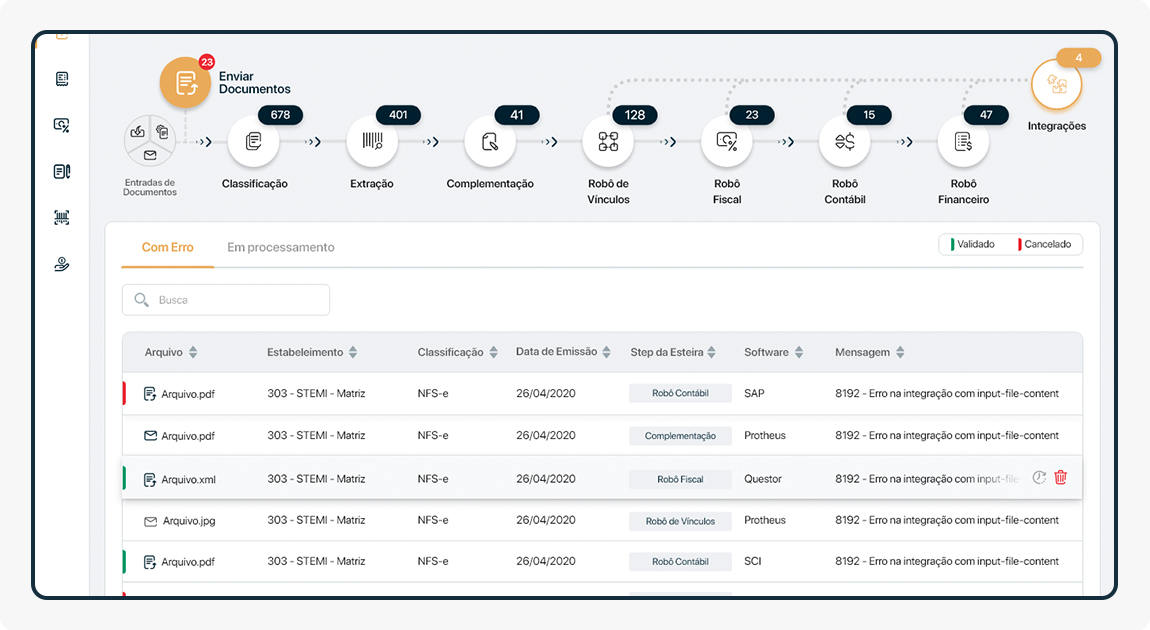This screenshot has height=630, width=1150.
Task: Open the Robô Contábil step icon
Action: coord(845,142)
